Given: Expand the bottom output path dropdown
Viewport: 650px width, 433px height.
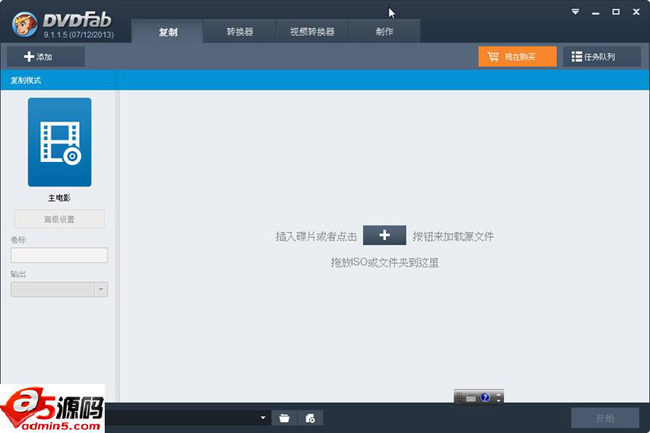Looking at the screenshot, I should [x=263, y=418].
